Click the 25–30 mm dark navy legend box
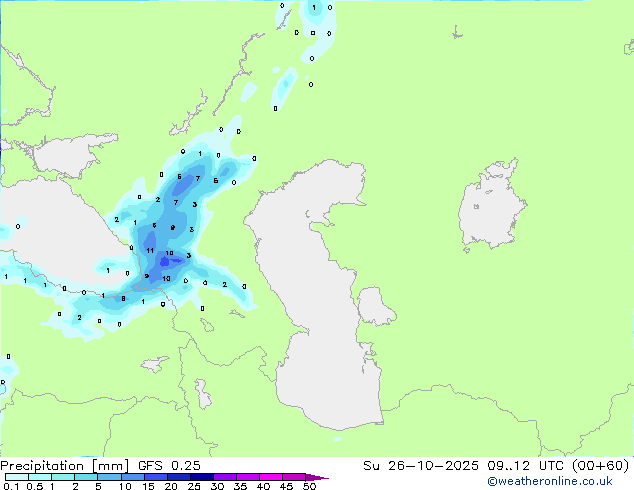This screenshot has width=634, height=490. click(202, 477)
